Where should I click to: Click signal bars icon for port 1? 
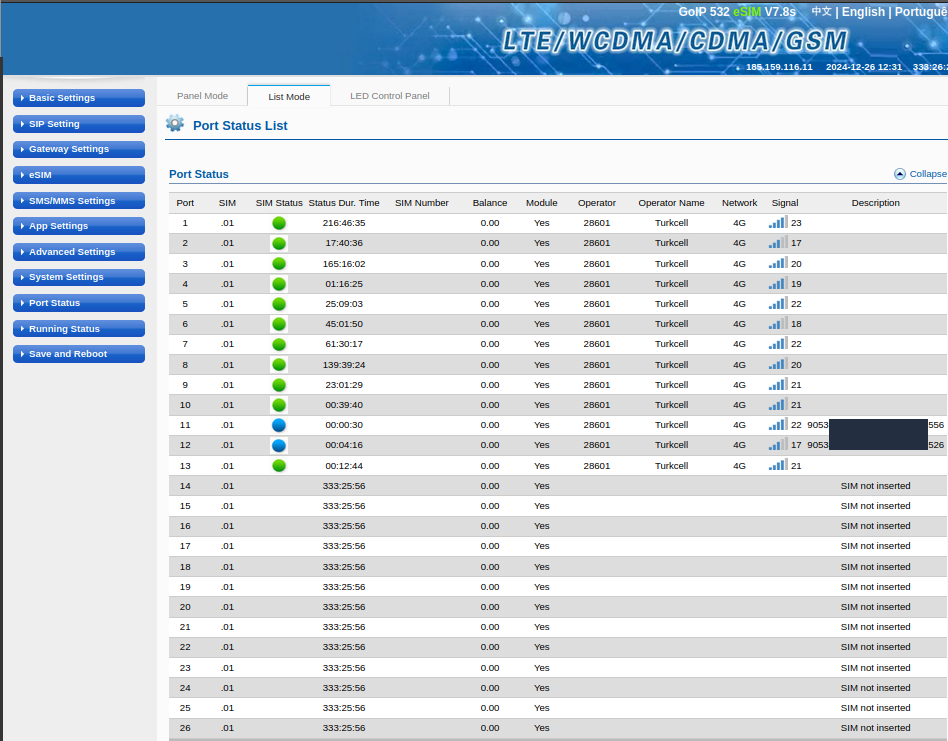coord(778,222)
